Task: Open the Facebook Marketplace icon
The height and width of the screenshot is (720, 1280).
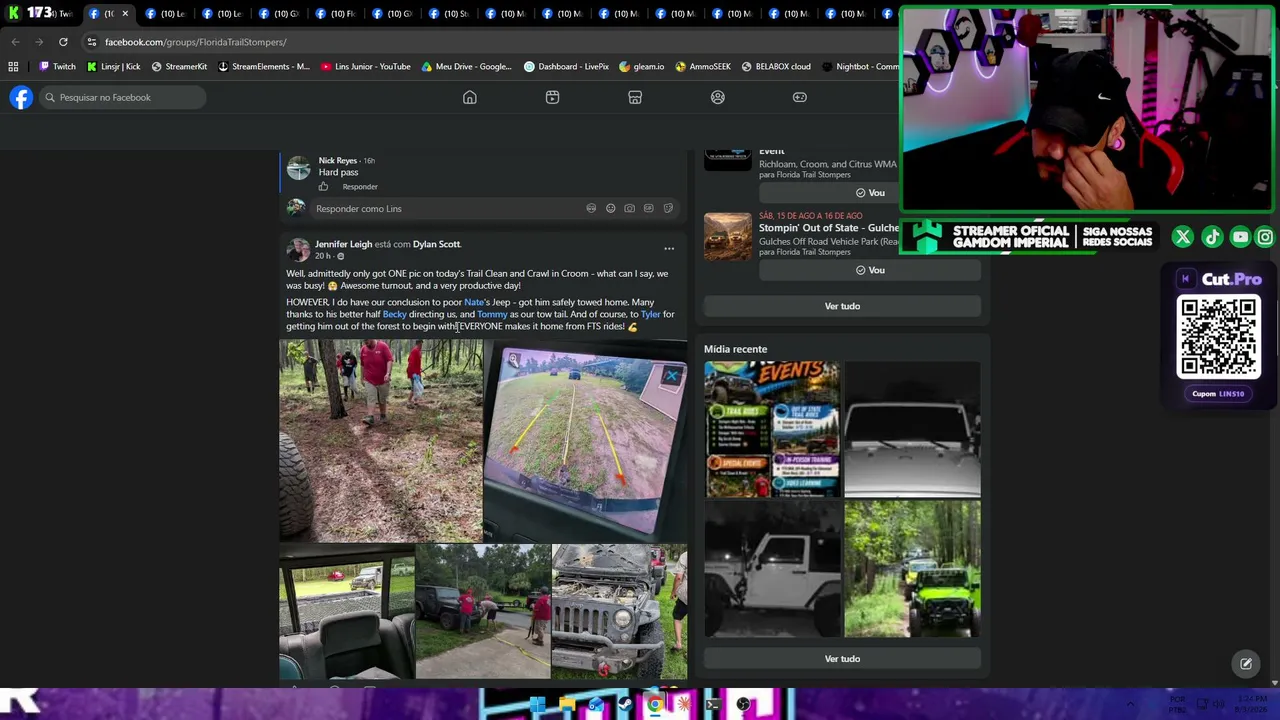Action: click(635, 97)
